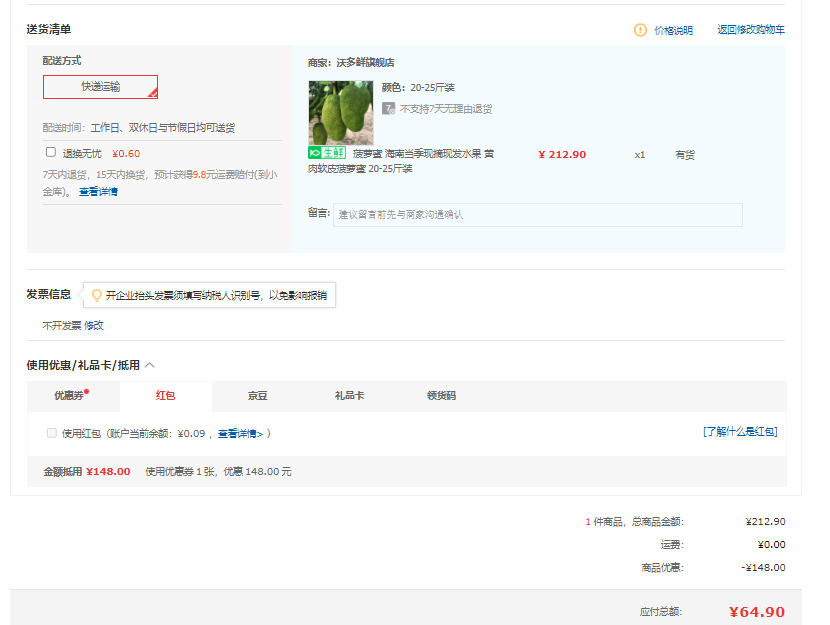This screenshot has width=830, height=625.
Task: Click the orange price-info exclamation icon
Action: point(640,30)
